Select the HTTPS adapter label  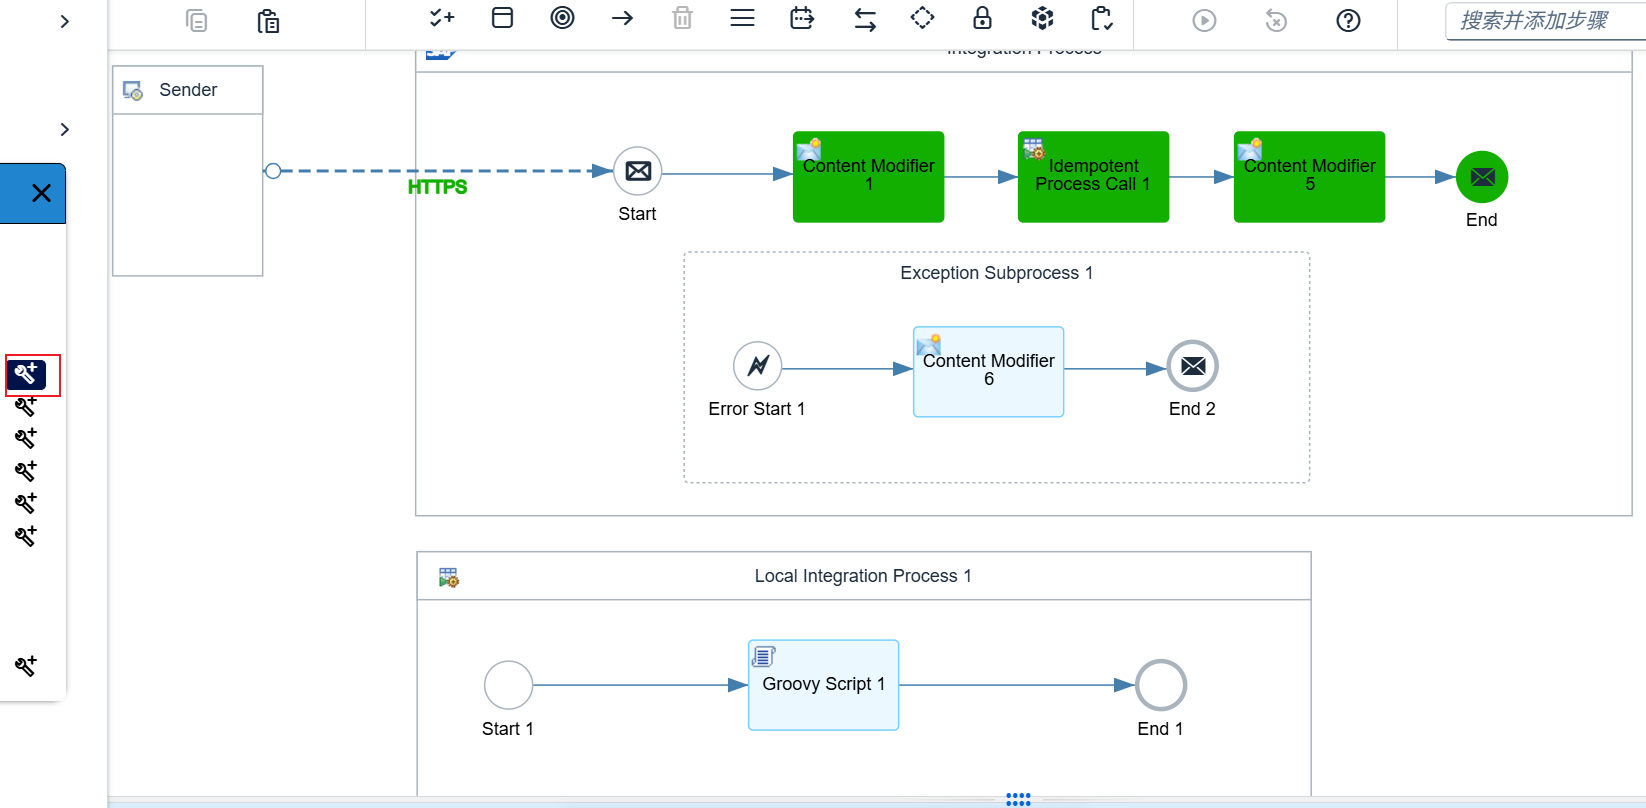tap(437, 187)
